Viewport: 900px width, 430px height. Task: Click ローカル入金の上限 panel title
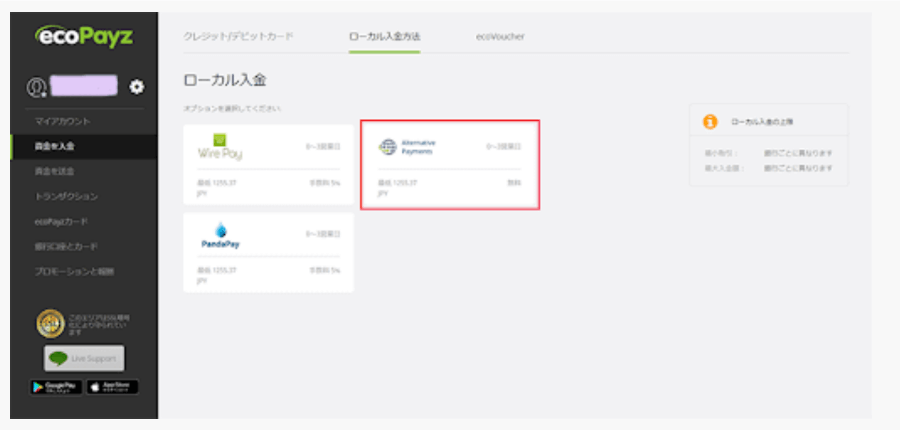[762, 122]
